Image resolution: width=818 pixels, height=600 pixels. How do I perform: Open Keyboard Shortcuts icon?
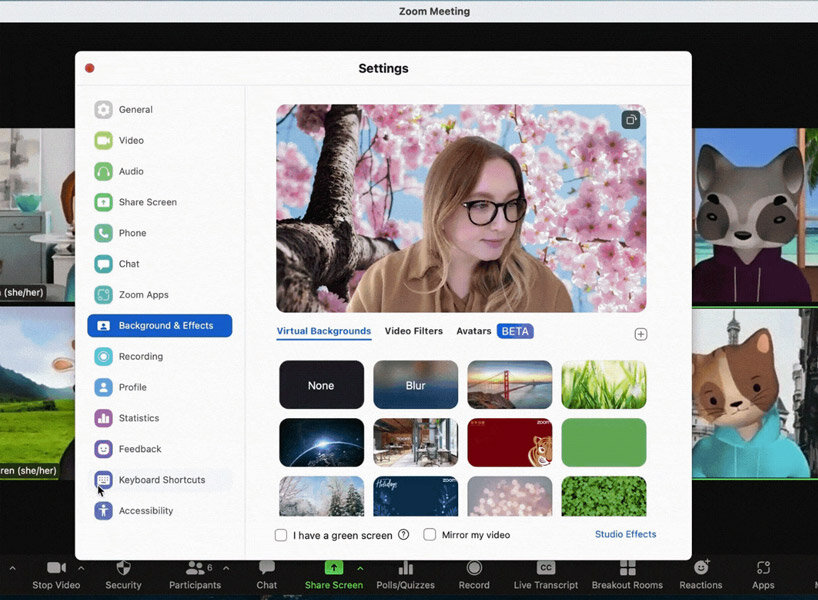pyautogui.click(x=103, y=479)
